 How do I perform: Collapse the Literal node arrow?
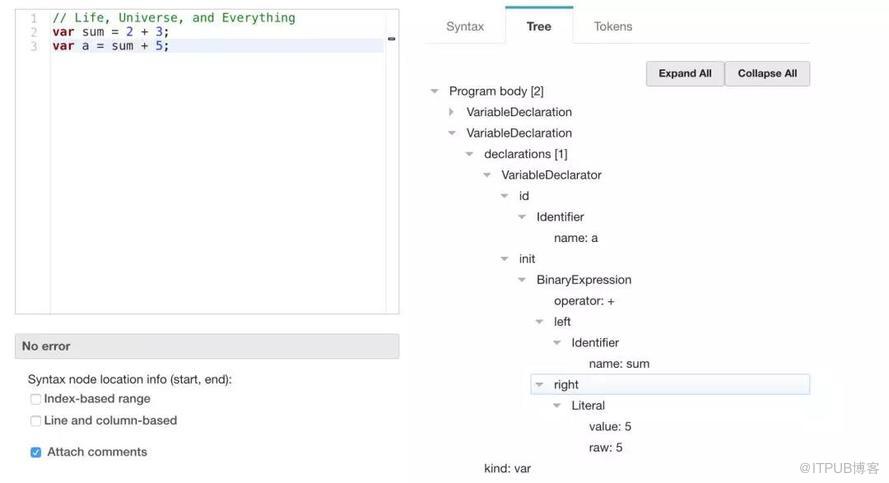point(557,406)
